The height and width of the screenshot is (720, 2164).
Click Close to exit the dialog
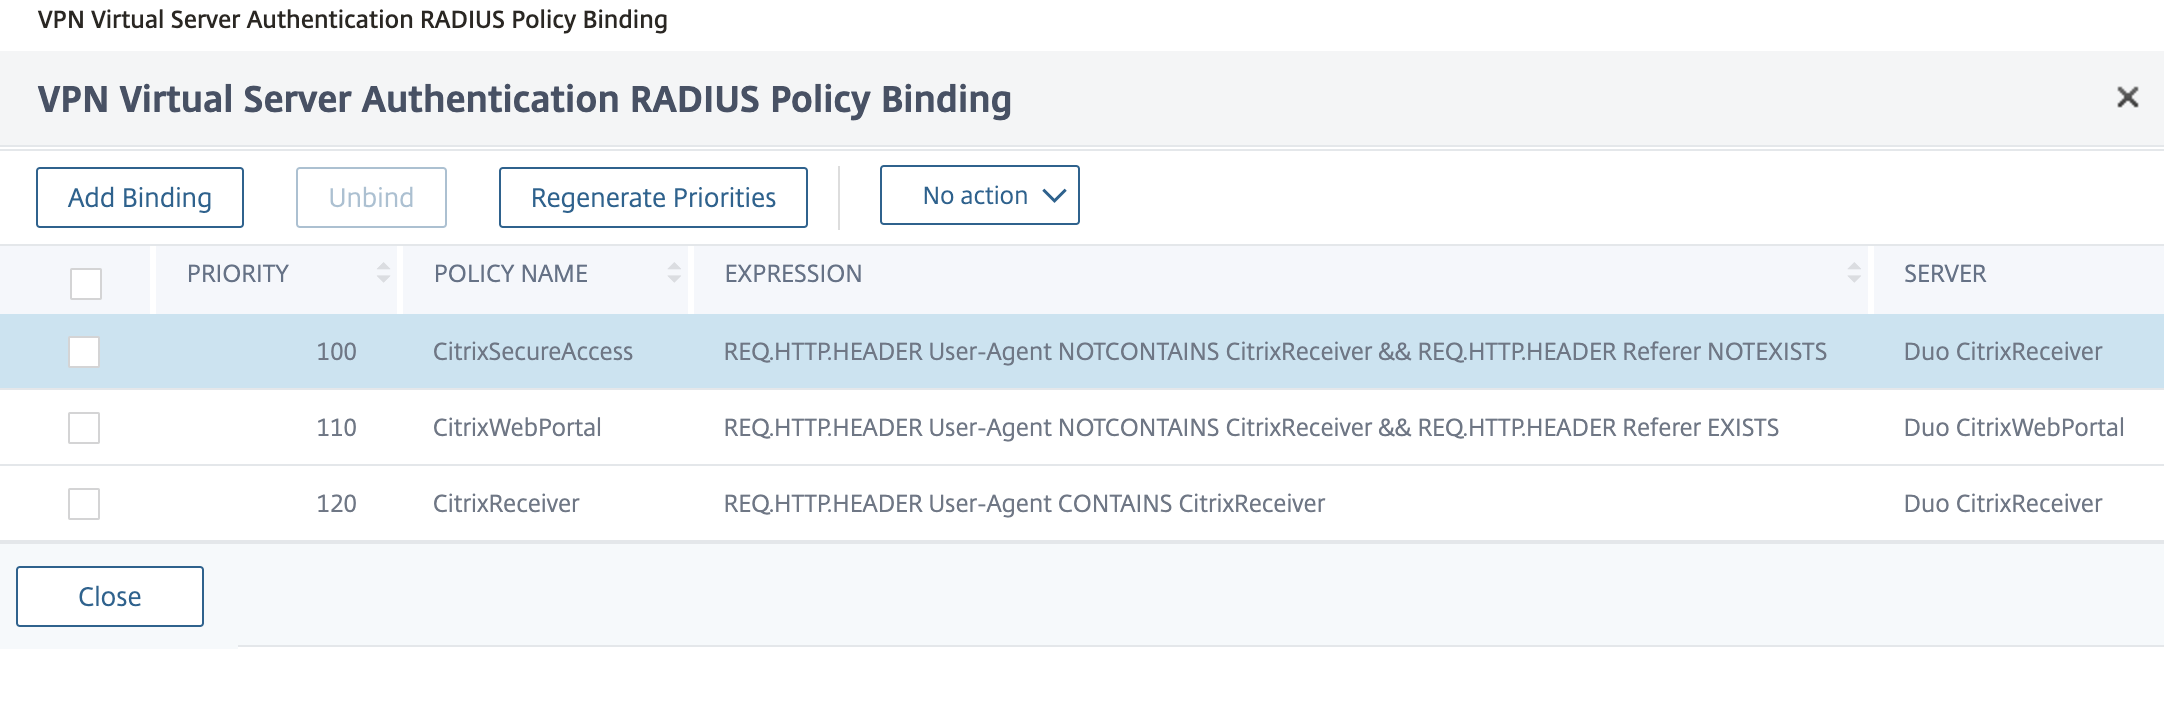(x=110, y=596)
